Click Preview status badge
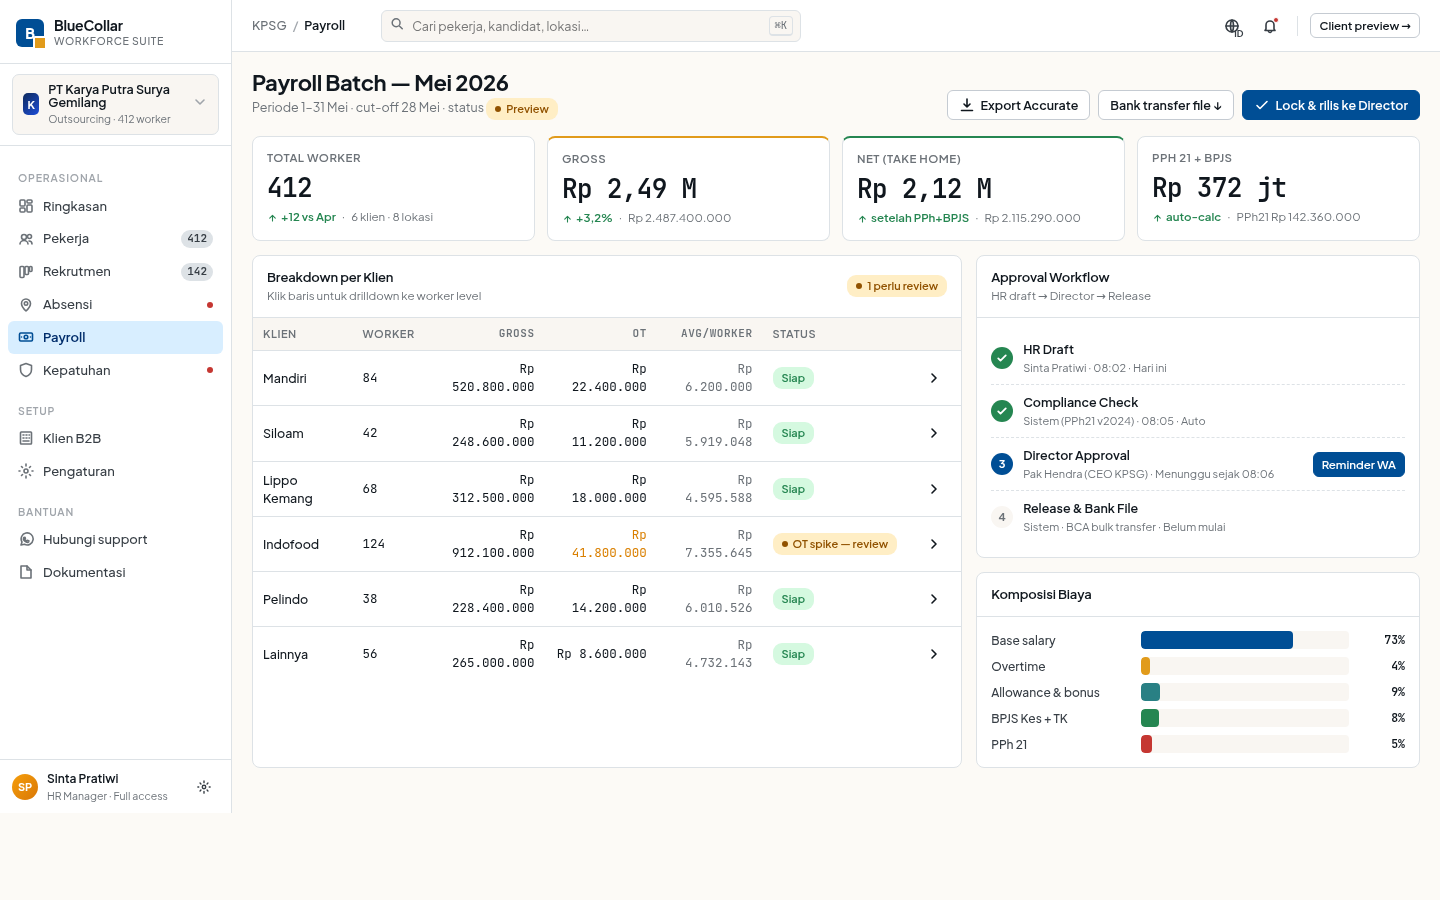 tap(521, 109)
